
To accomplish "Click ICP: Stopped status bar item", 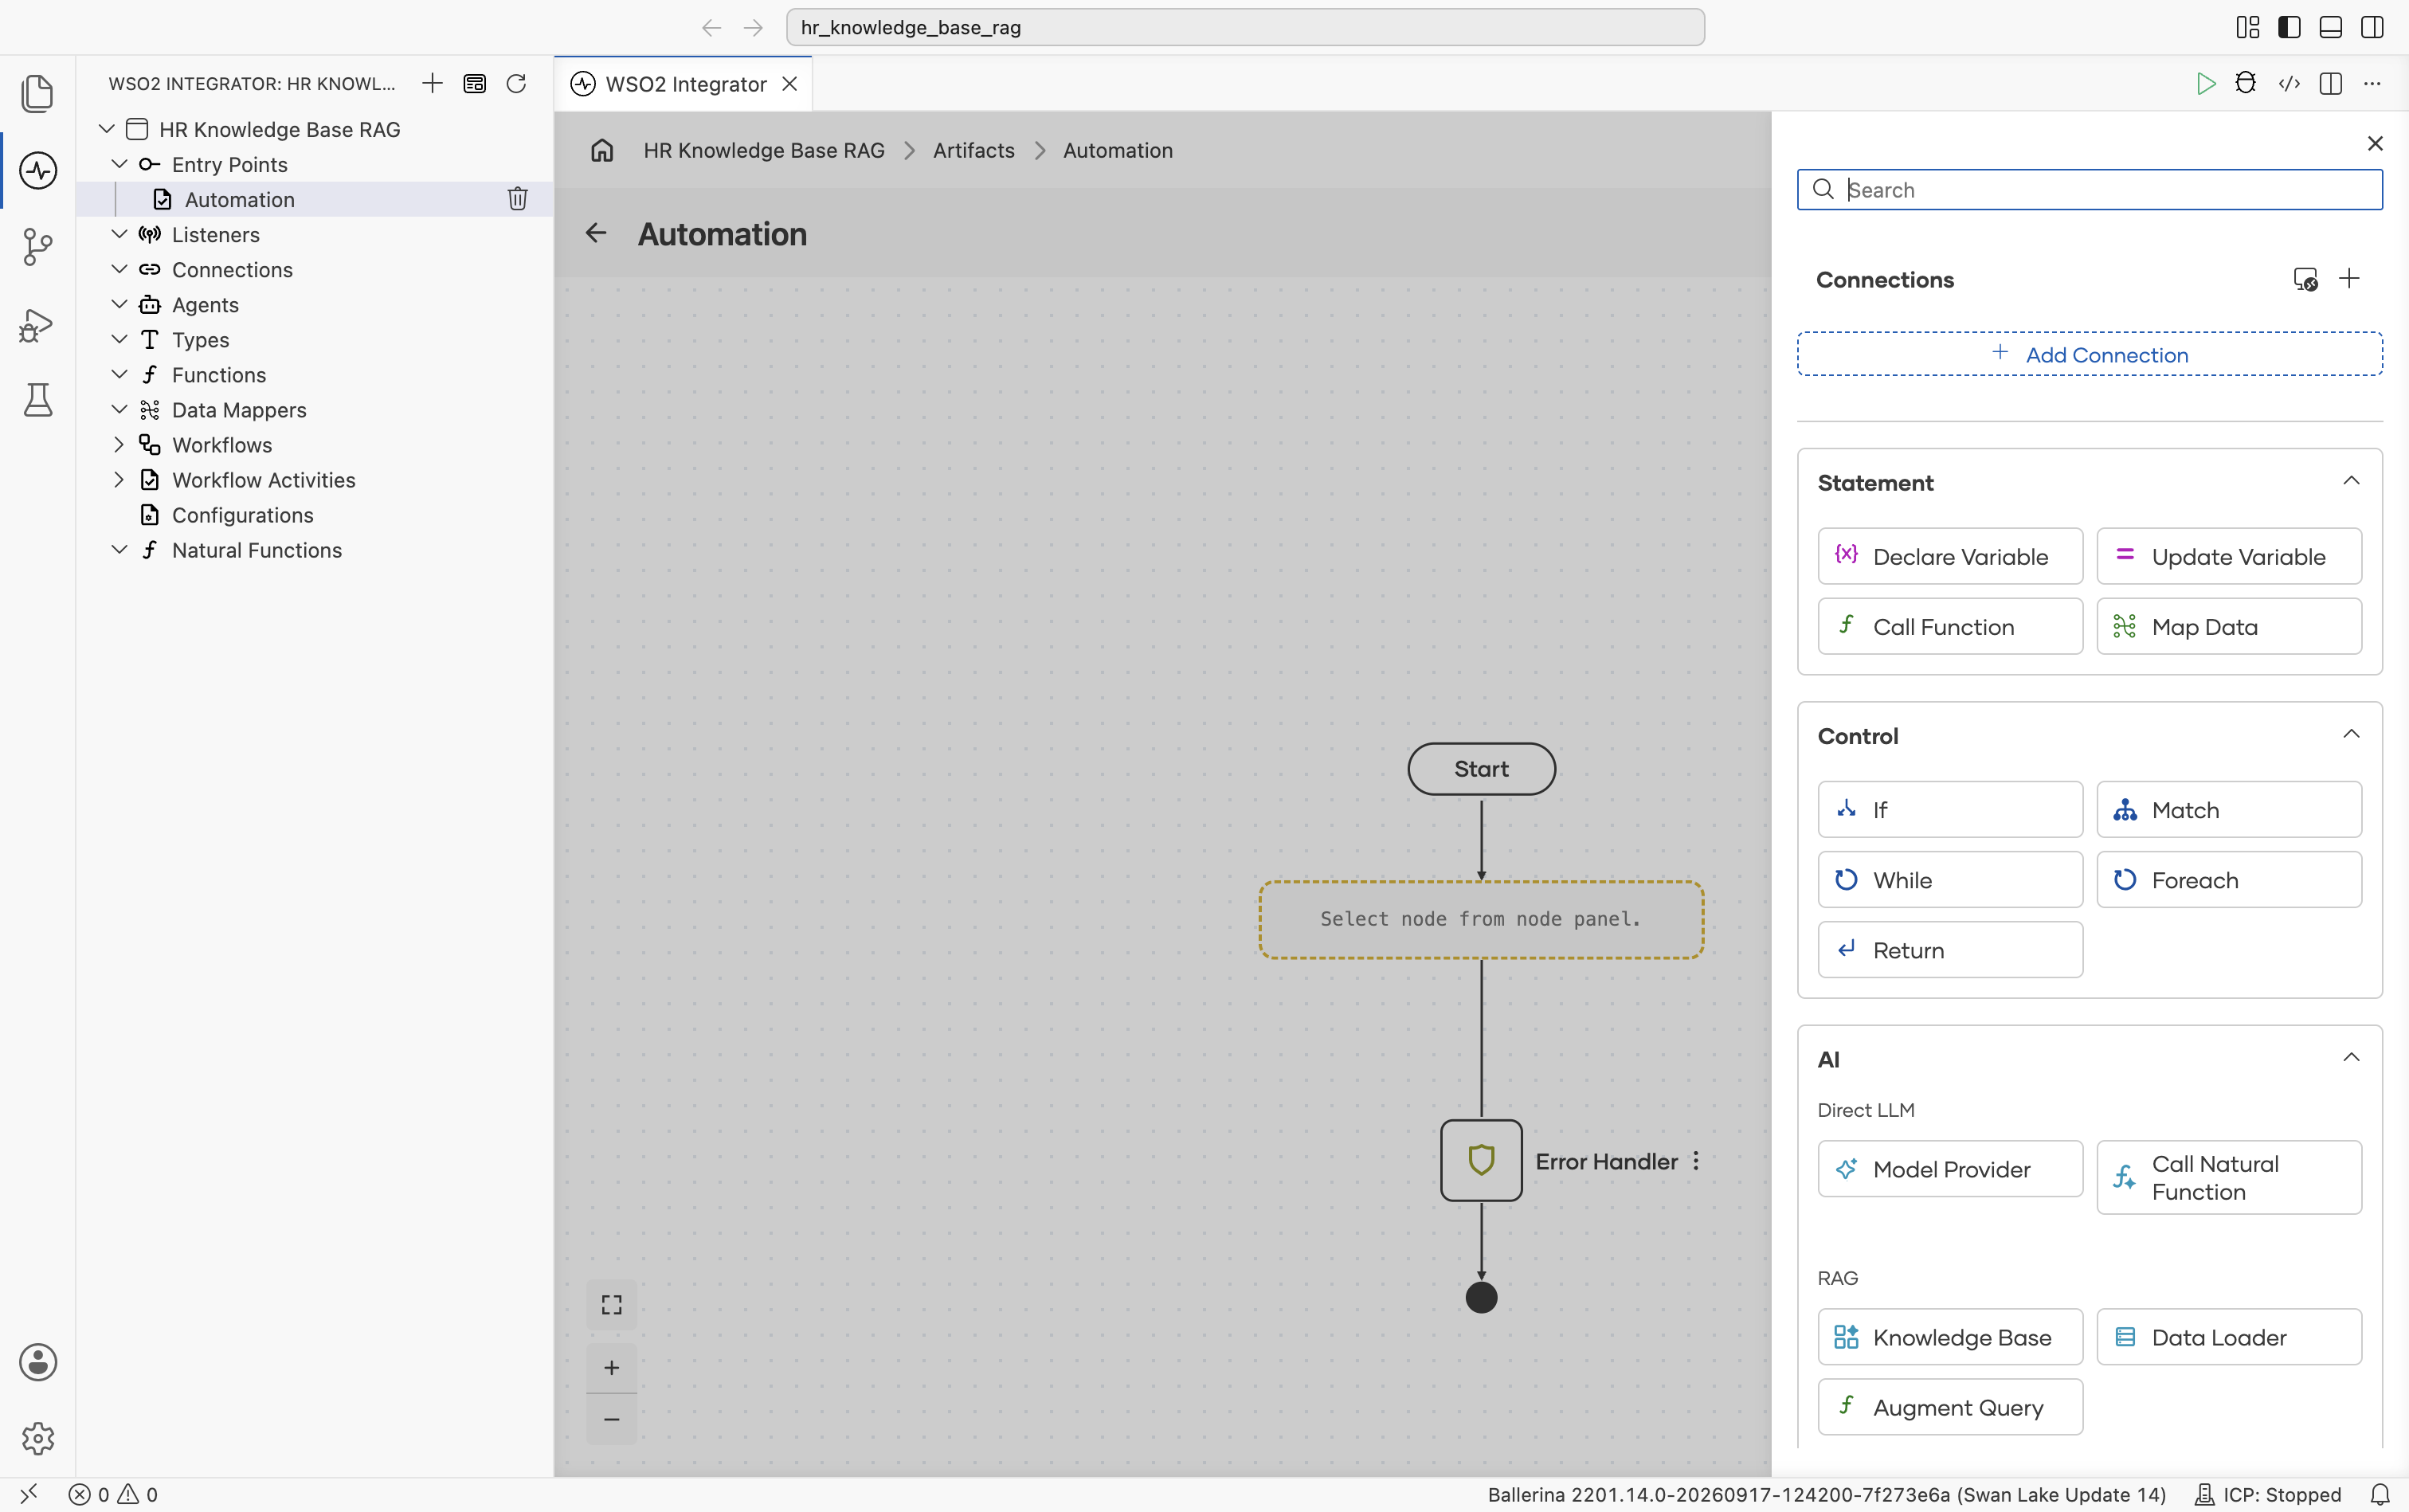I will coord(2267,1494).
